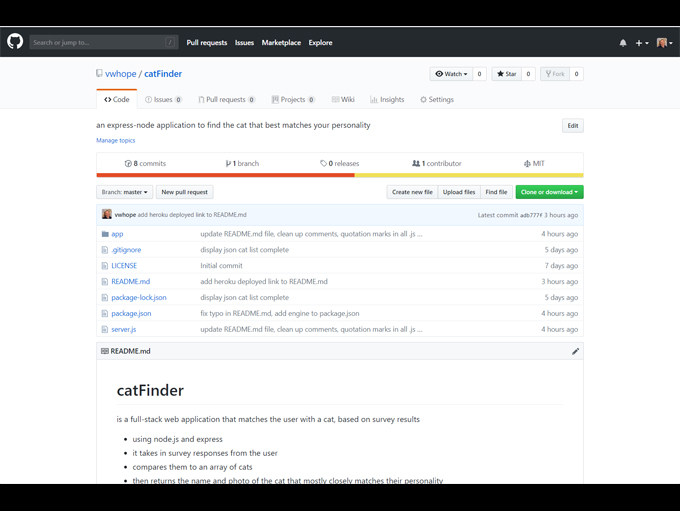Click the red language bar segment

click(226, 175)
